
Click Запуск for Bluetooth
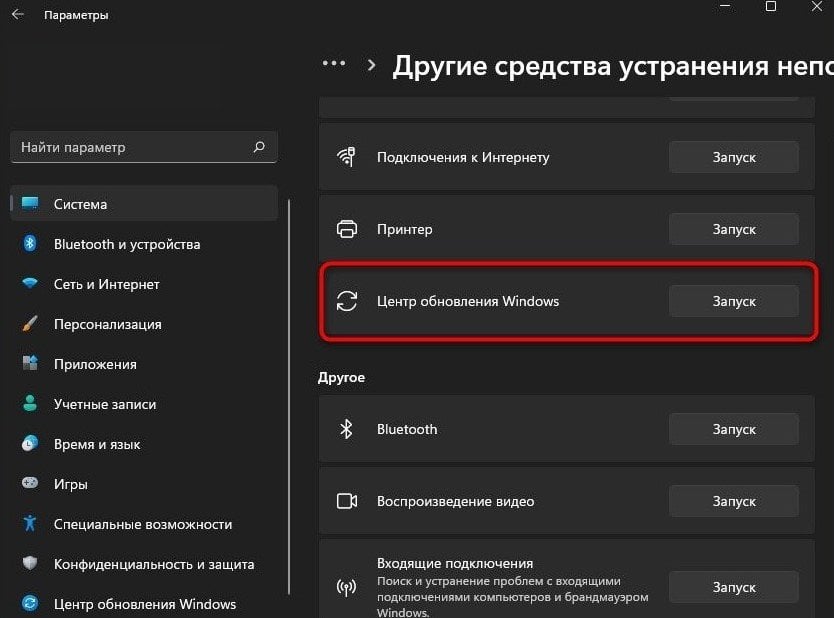tap(733, 429)
